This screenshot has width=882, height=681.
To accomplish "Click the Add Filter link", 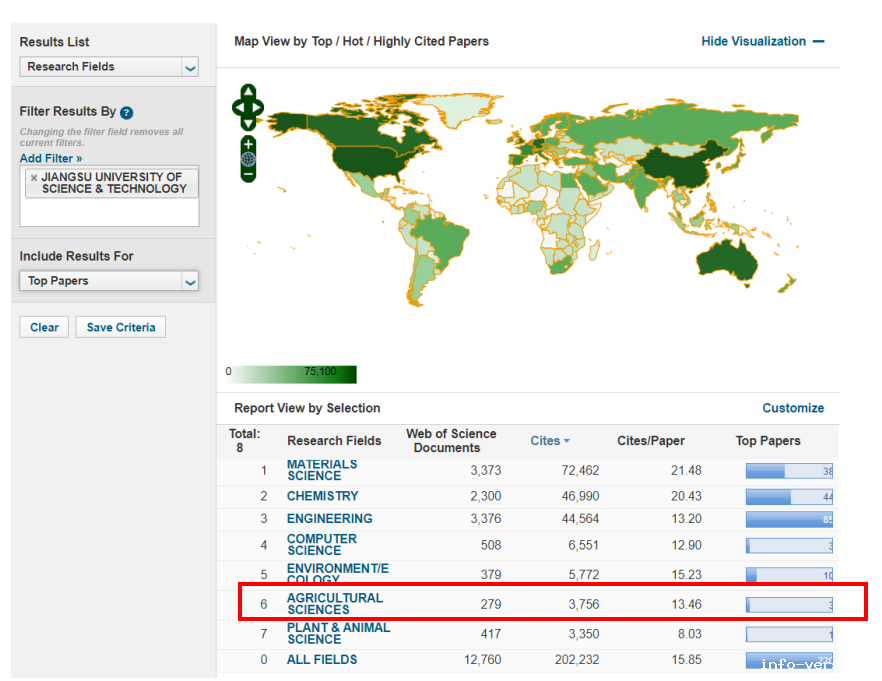I will [x=51, y=158].
